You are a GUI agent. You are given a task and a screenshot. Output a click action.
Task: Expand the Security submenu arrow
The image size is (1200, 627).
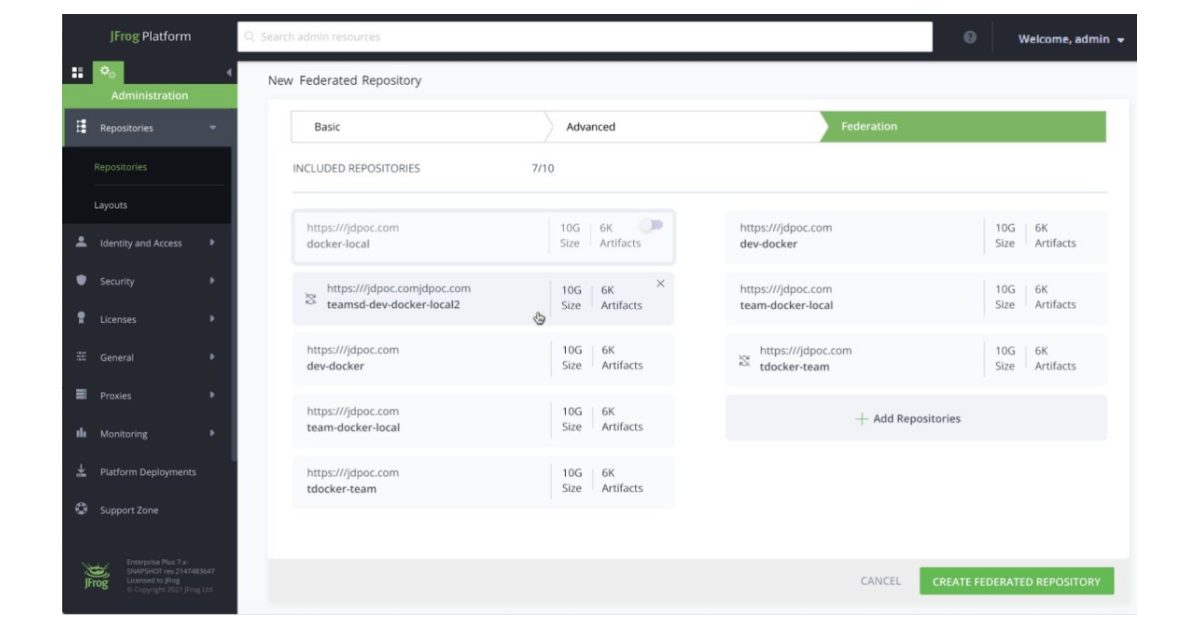pos(212,281)
